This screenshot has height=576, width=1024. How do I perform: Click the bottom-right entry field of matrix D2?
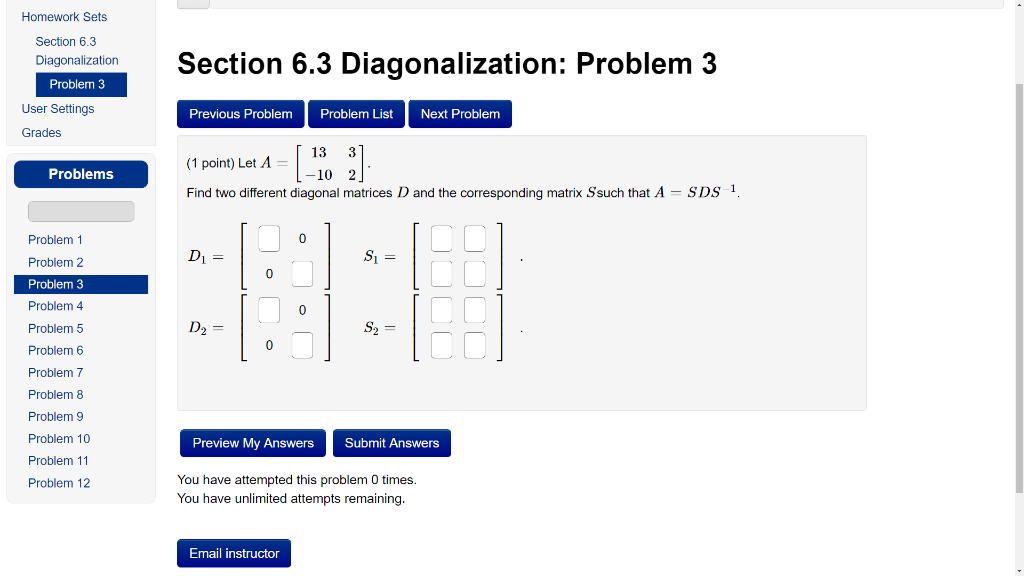[301, 345]
